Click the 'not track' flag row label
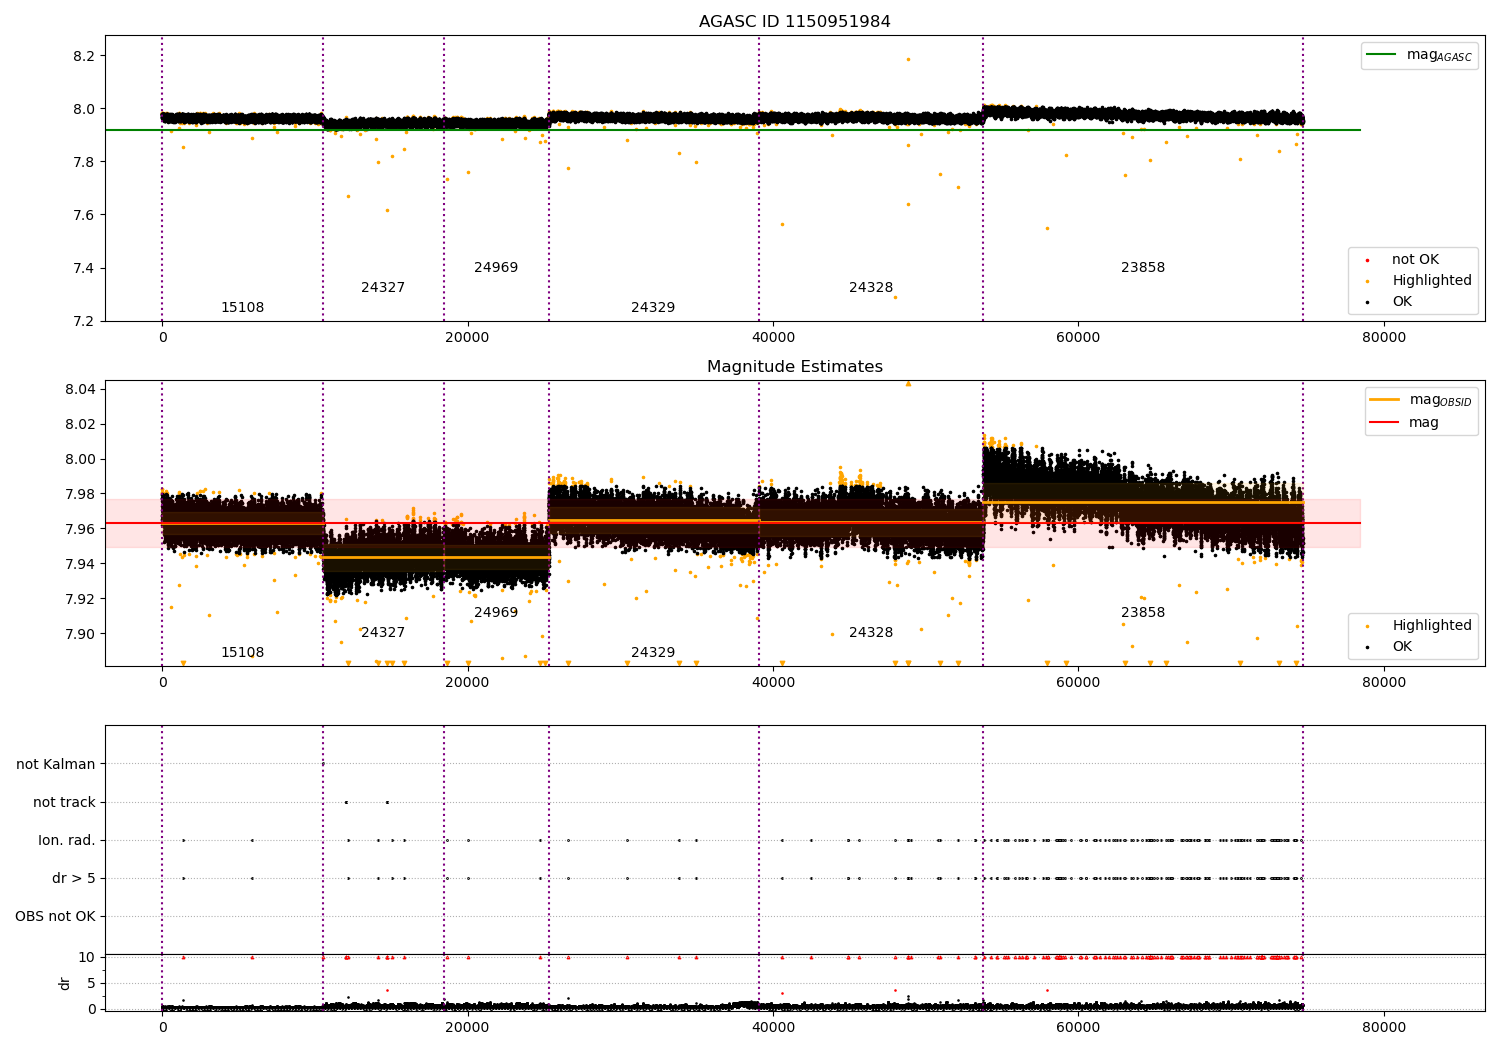 point(64,803)
